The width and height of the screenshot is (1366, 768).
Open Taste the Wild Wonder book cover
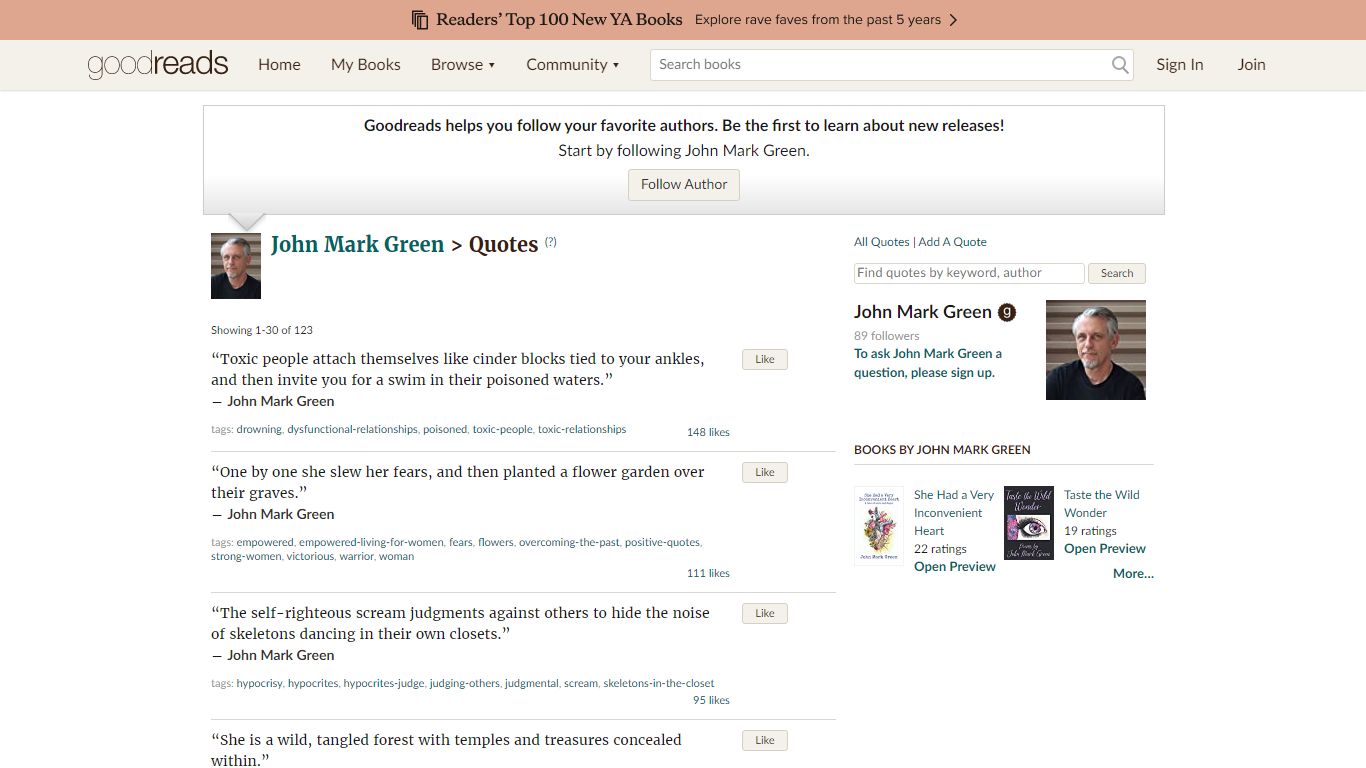1029,523
